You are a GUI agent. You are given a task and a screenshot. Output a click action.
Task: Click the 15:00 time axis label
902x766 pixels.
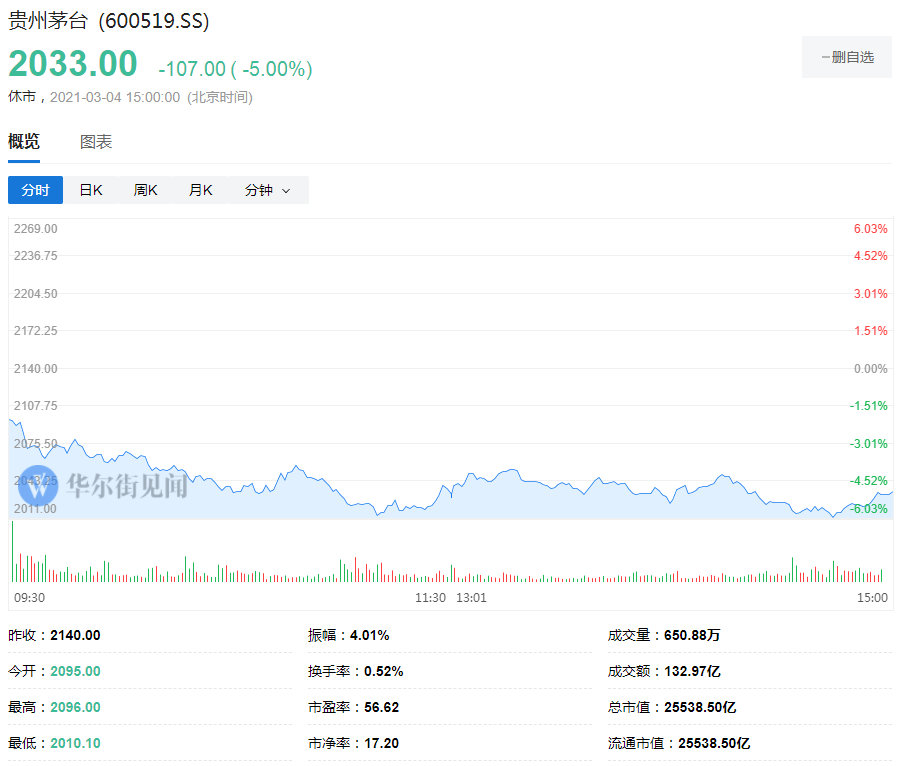coord(872,598)
